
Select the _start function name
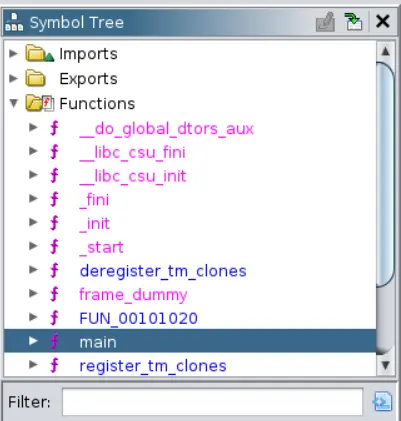point(102,248)
